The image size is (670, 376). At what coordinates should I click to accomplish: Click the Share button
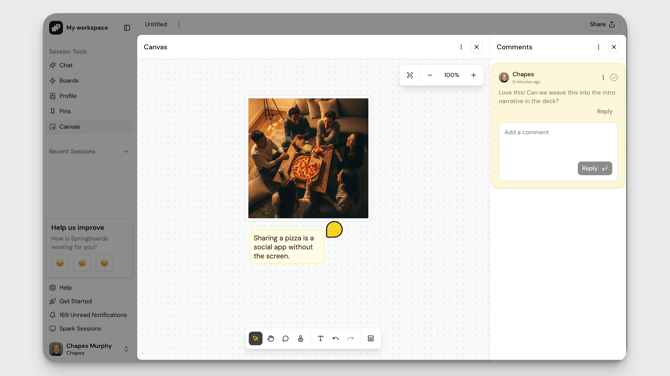(602, 24)
